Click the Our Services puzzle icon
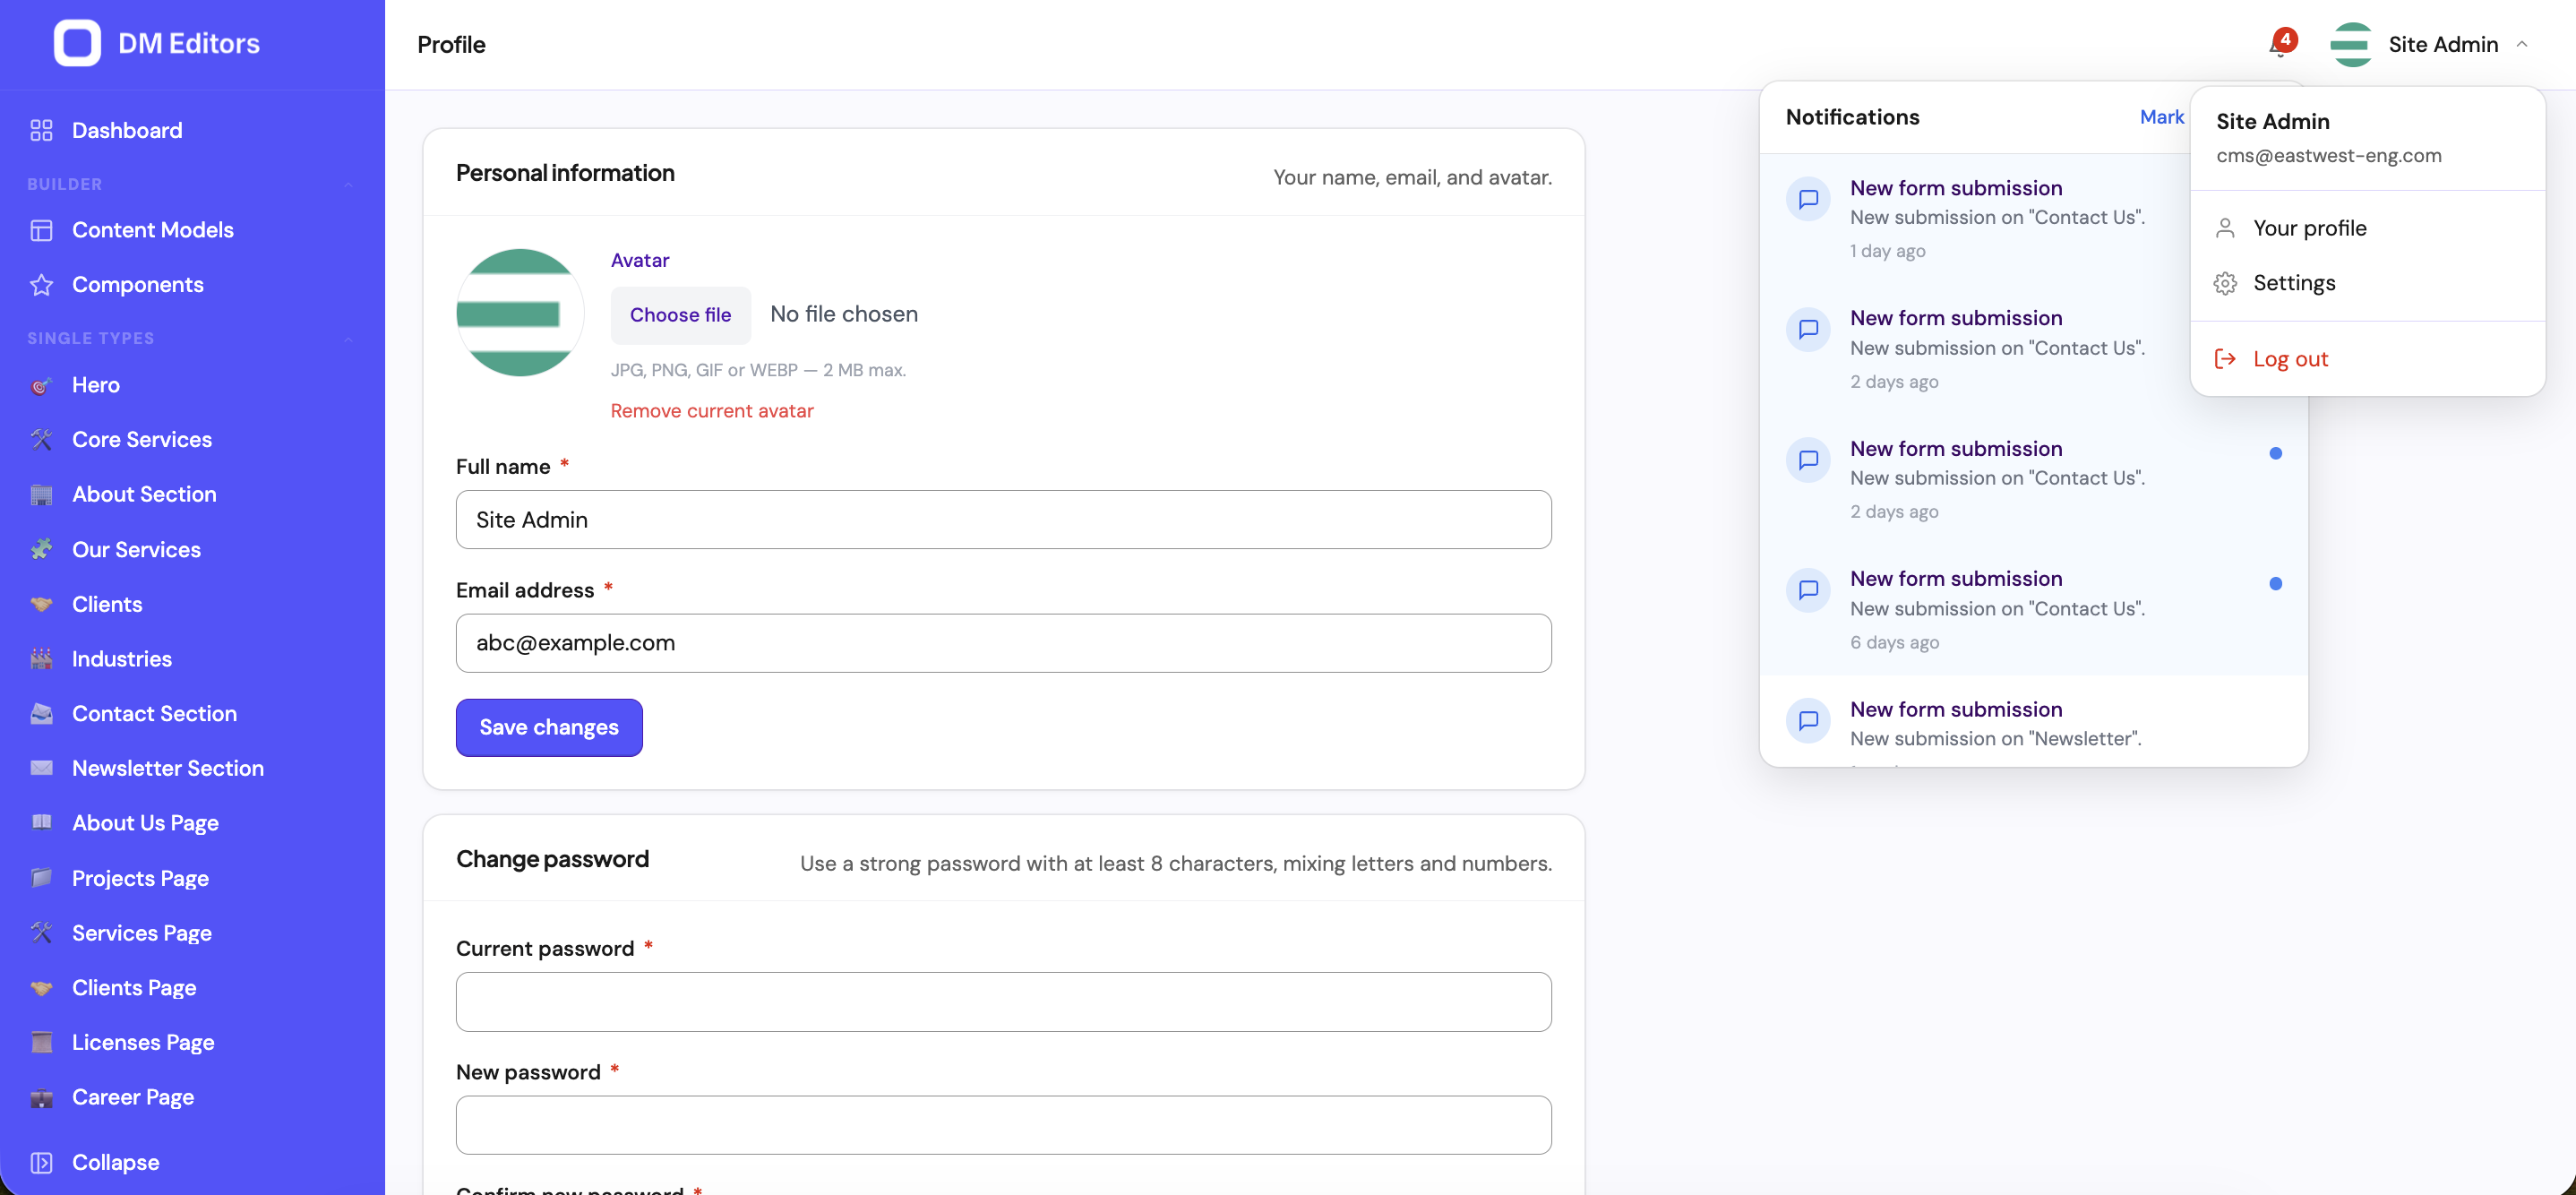Image resolution: width=2576 pixels, height=1195 pixels. click(x=41, y=549)
